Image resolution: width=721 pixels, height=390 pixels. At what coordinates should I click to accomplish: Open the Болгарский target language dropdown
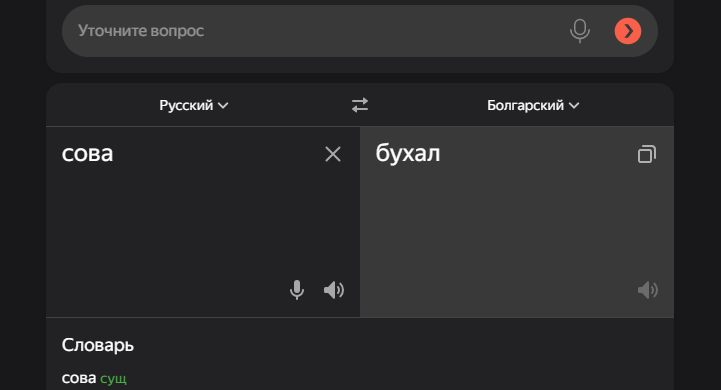coord(533,105)
